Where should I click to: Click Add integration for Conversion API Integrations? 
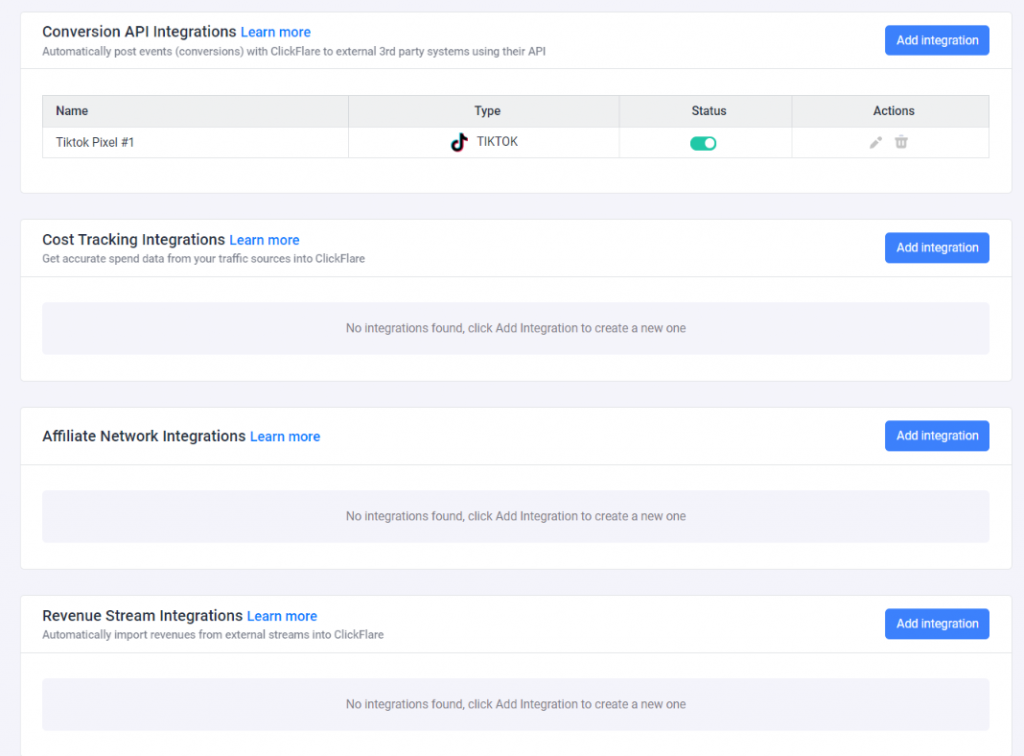click(x=936, y=40)
